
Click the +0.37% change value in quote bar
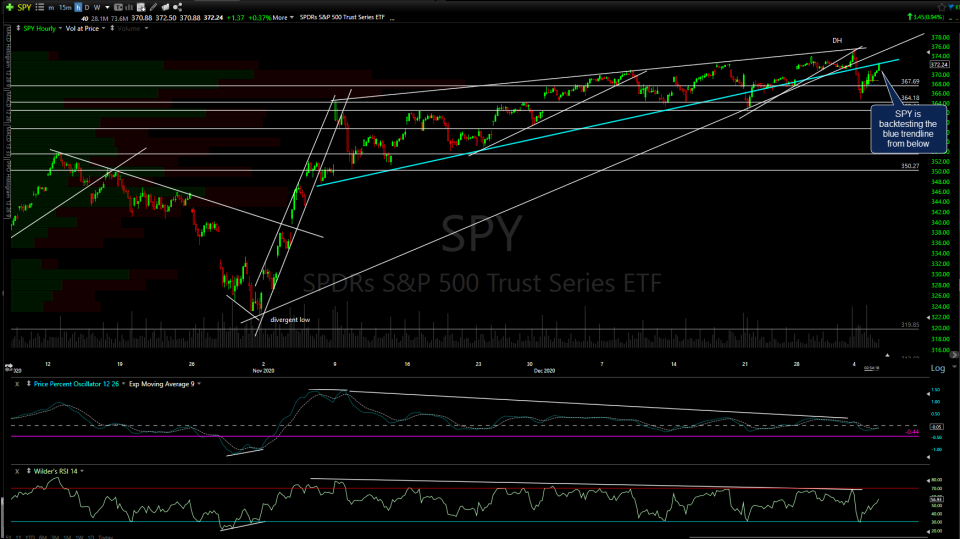pyautogui.click(x=261, y=18)
